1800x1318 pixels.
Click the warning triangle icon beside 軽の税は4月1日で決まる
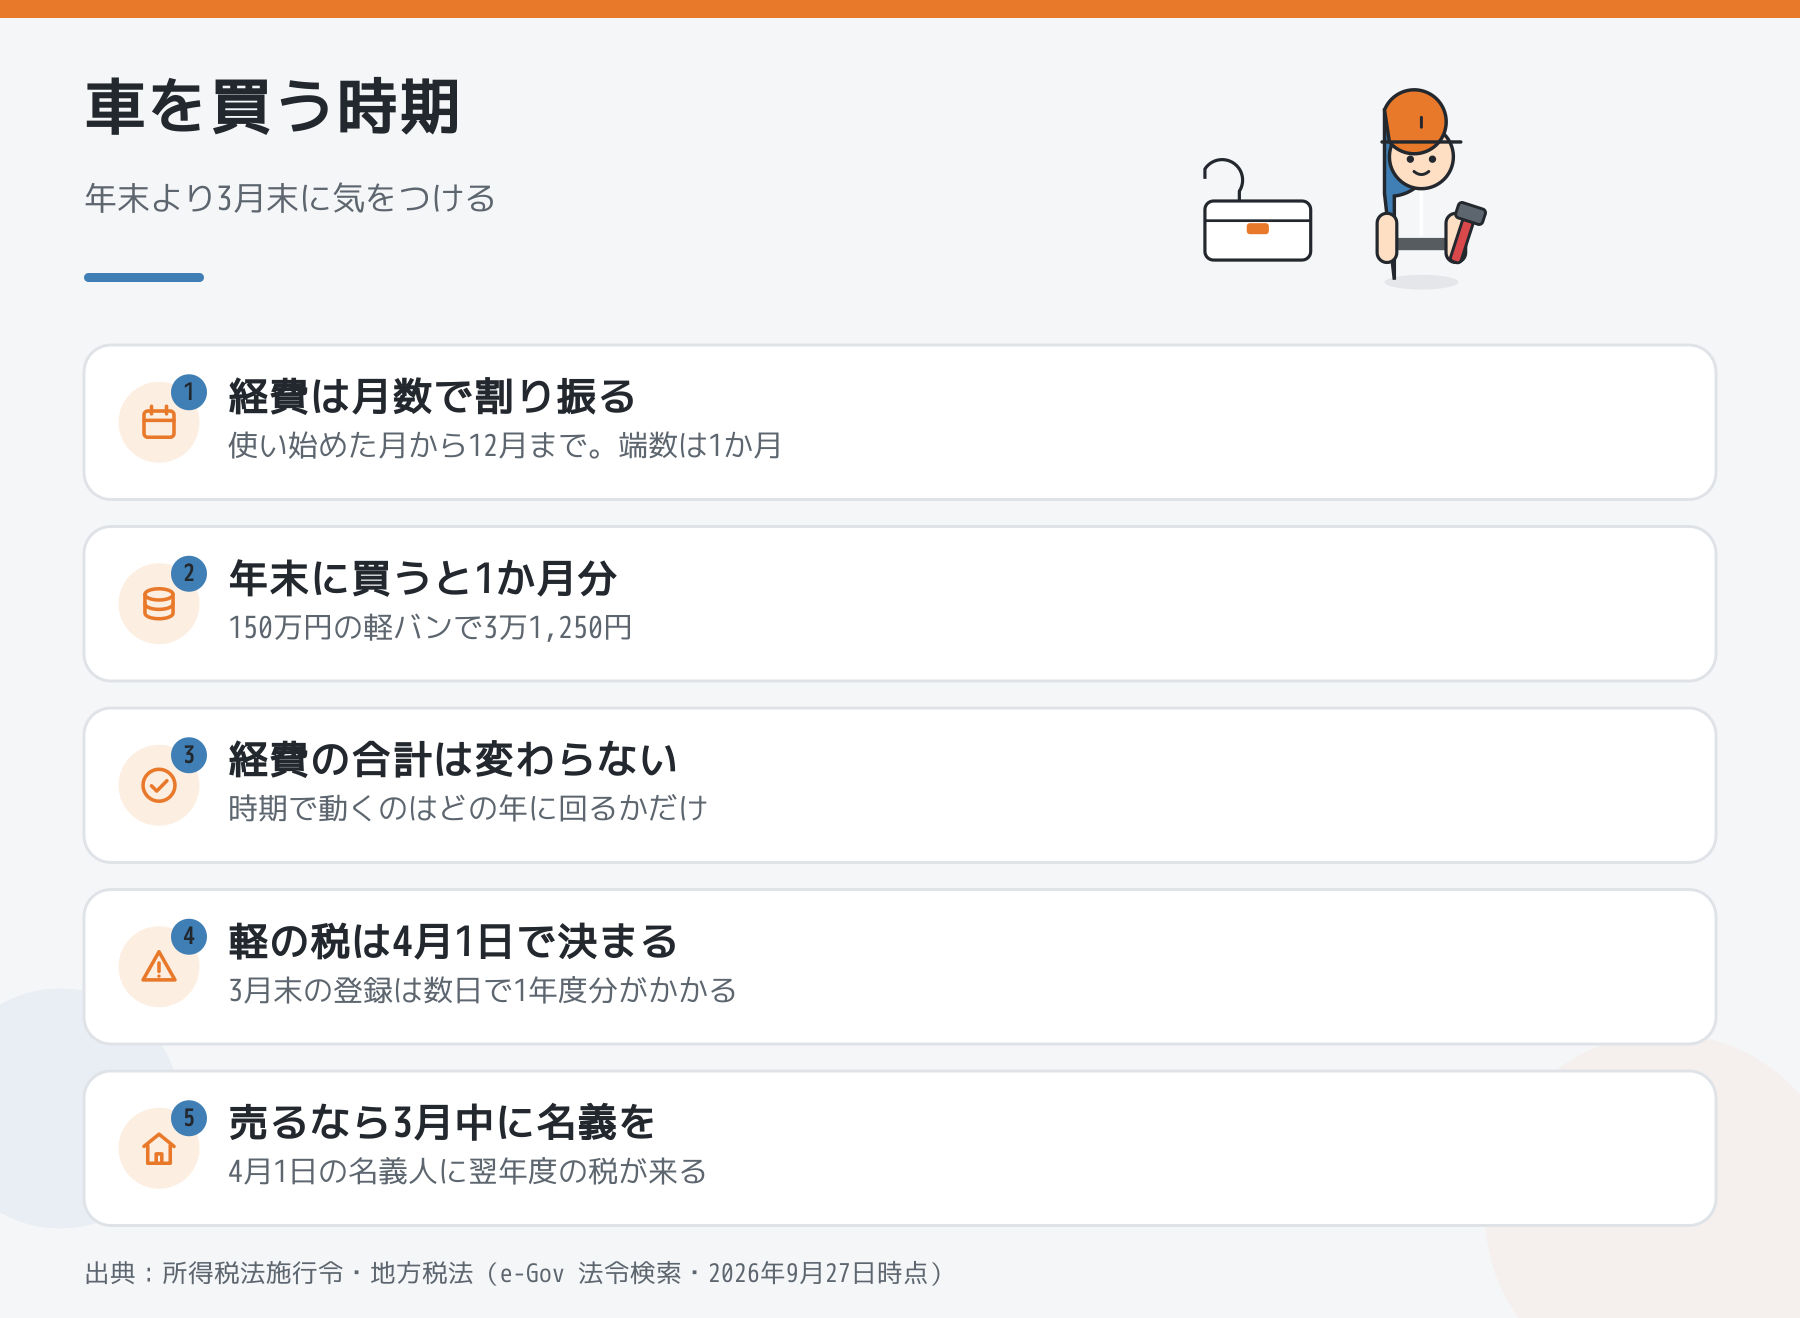click(x=159, y=967)
